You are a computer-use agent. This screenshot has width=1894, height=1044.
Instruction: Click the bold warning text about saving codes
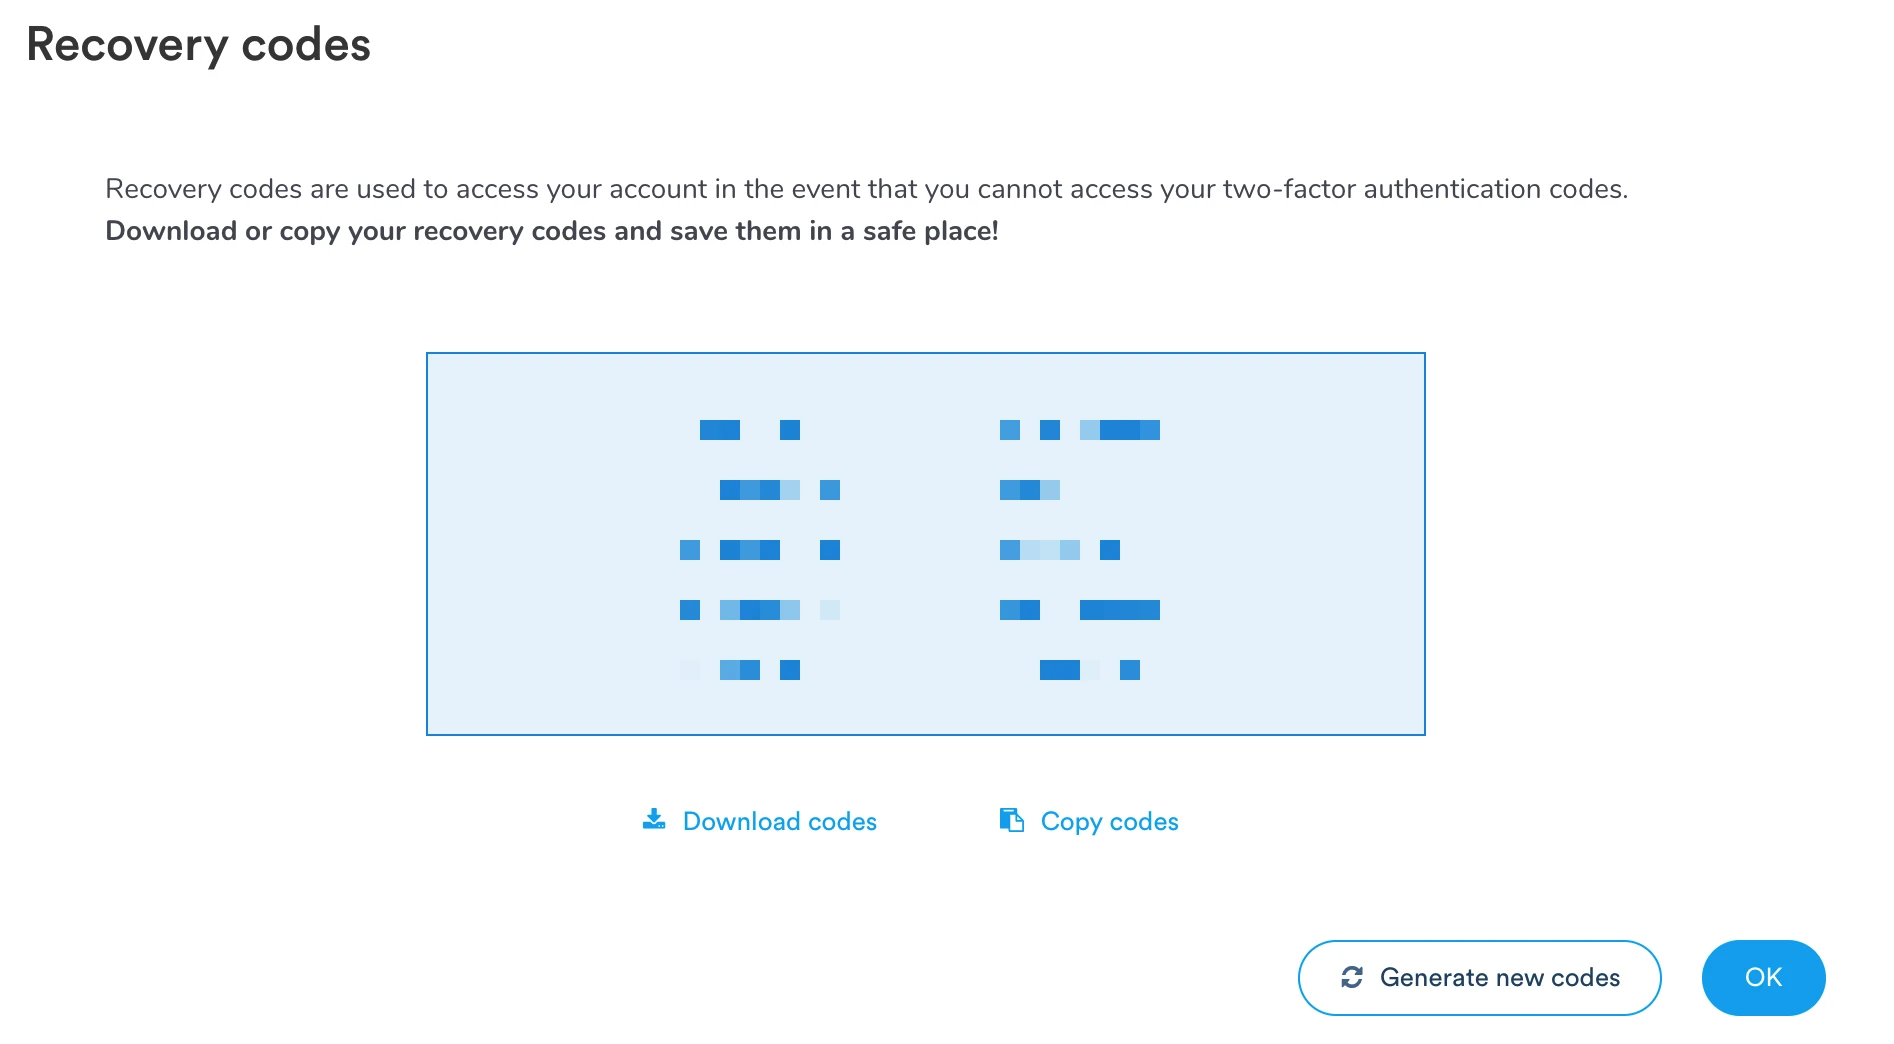tap(553, 231)
